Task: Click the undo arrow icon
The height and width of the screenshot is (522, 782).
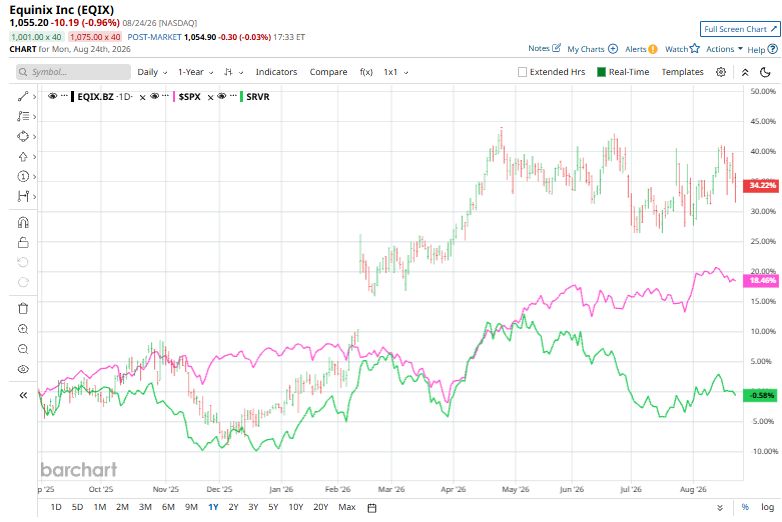Action: coord(23,262)
